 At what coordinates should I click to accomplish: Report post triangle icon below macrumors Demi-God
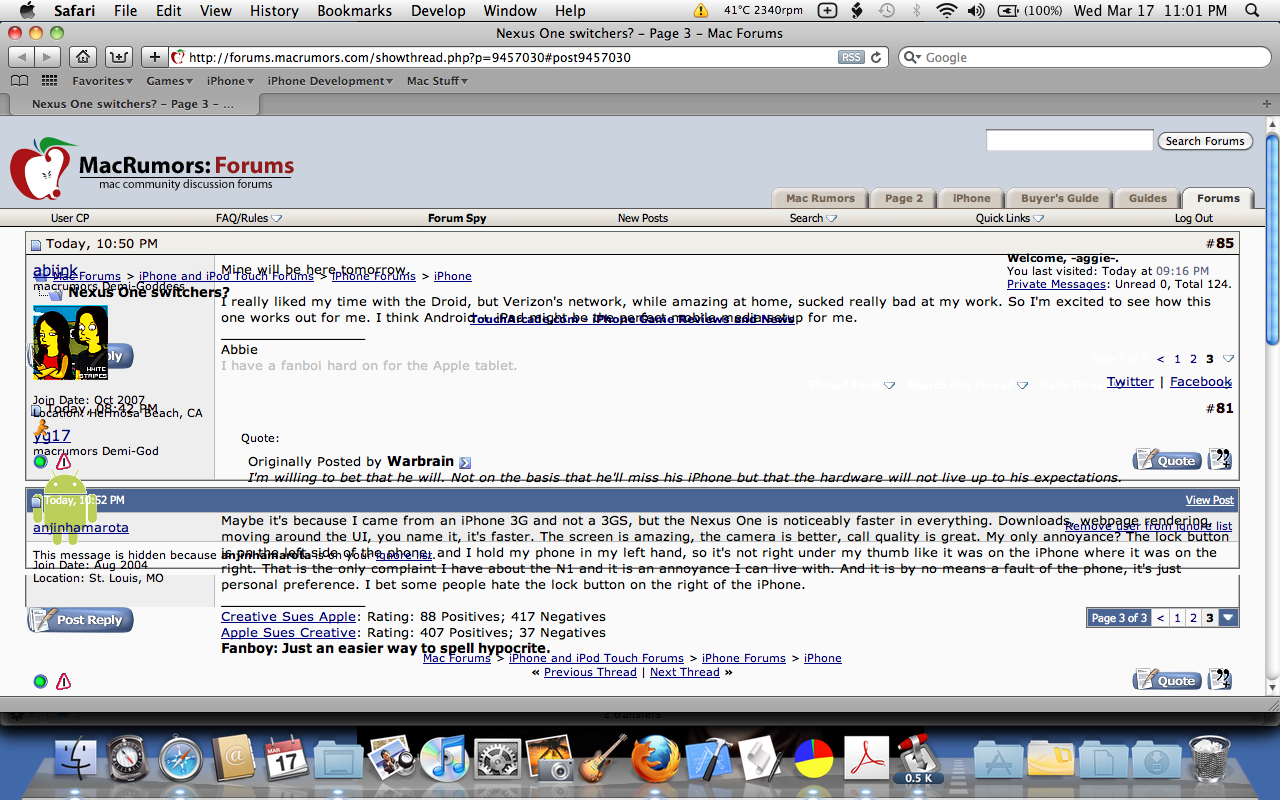63,462
